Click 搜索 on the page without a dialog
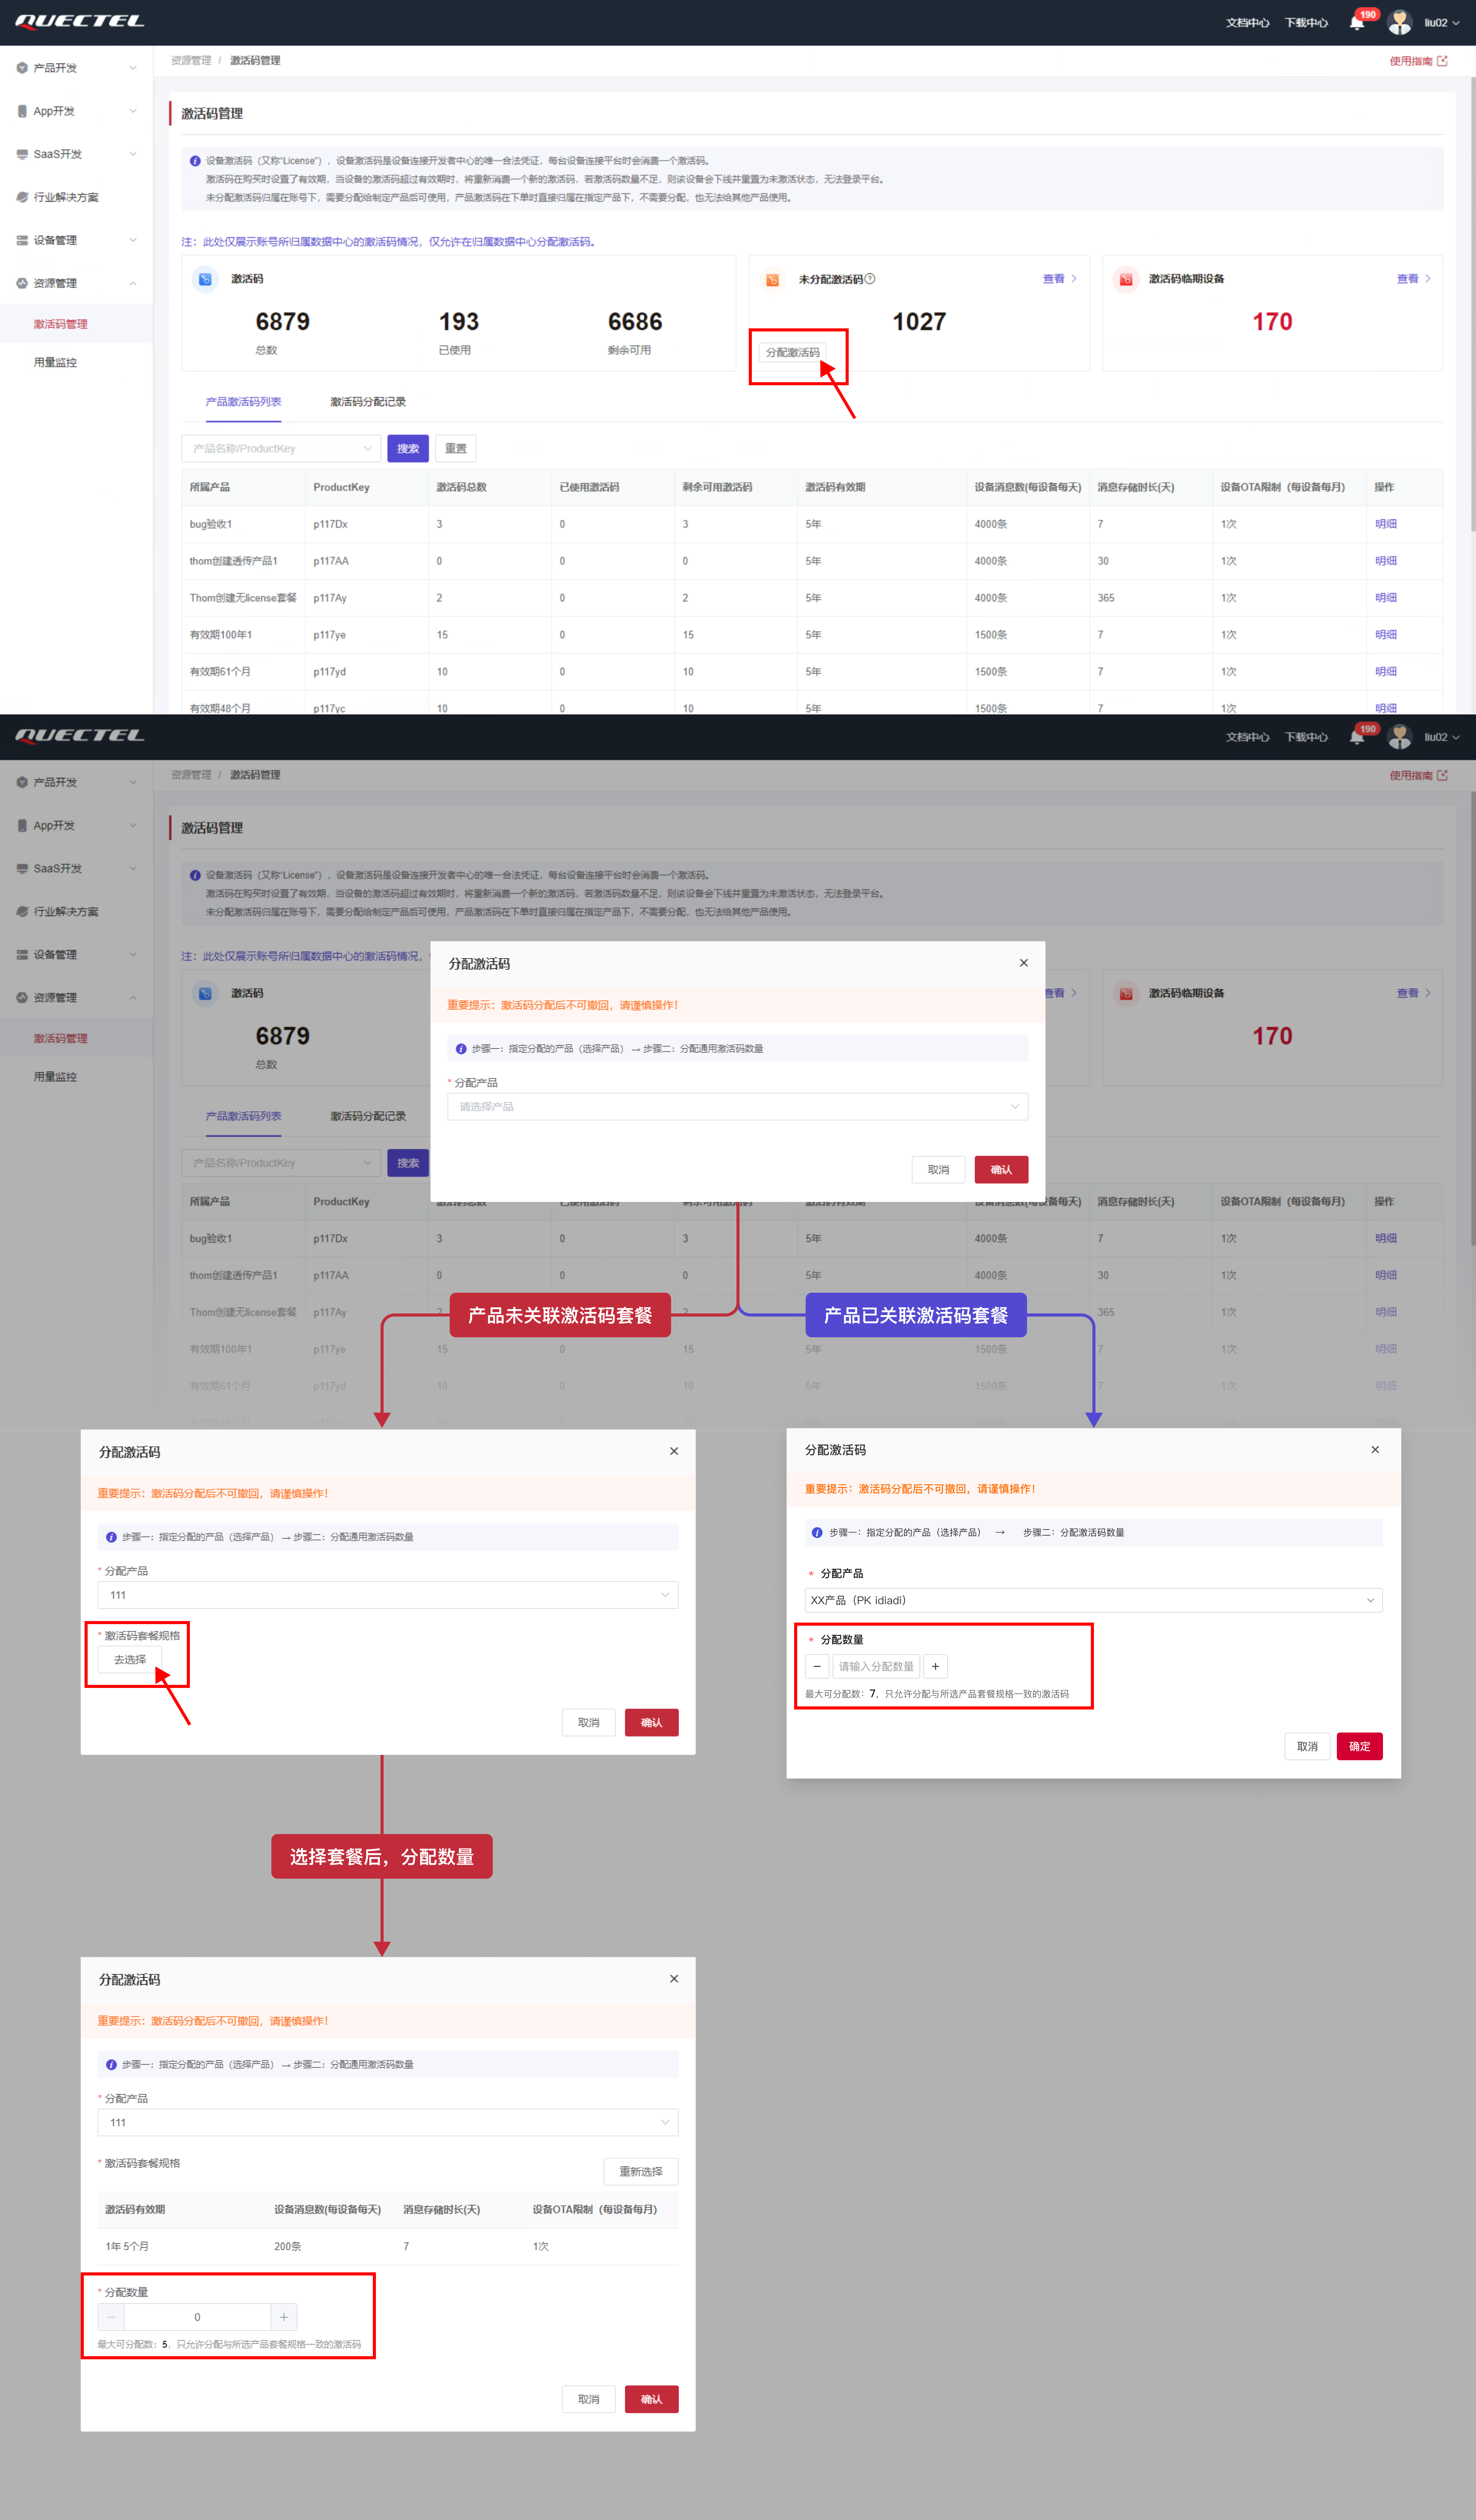1476x2520 pixels. [408, 448]
